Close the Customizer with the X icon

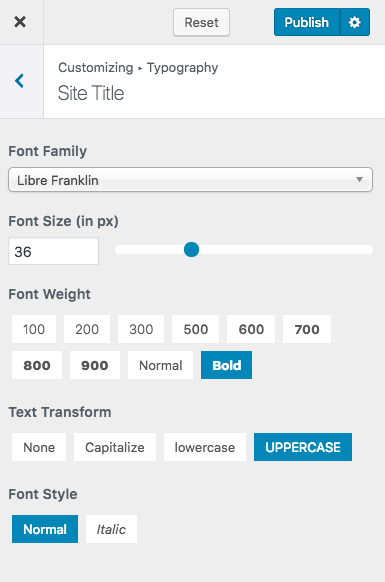pos(20,22)
